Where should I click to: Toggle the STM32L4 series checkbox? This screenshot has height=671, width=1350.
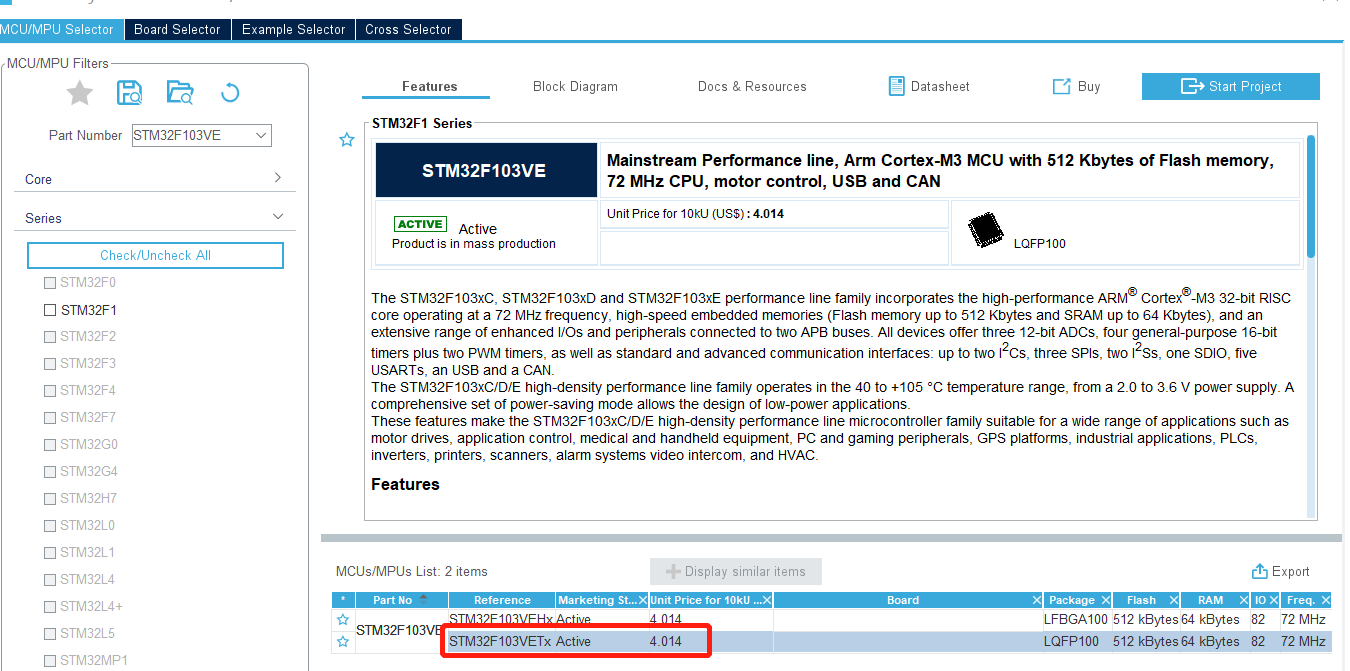[x=50, y=580]
